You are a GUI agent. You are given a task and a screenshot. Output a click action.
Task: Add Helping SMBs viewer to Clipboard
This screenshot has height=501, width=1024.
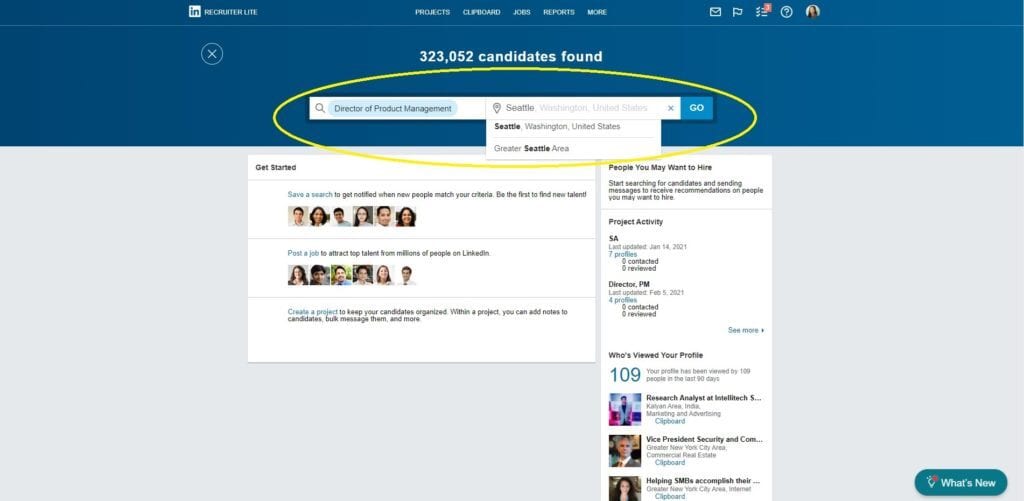coord(669,496)
